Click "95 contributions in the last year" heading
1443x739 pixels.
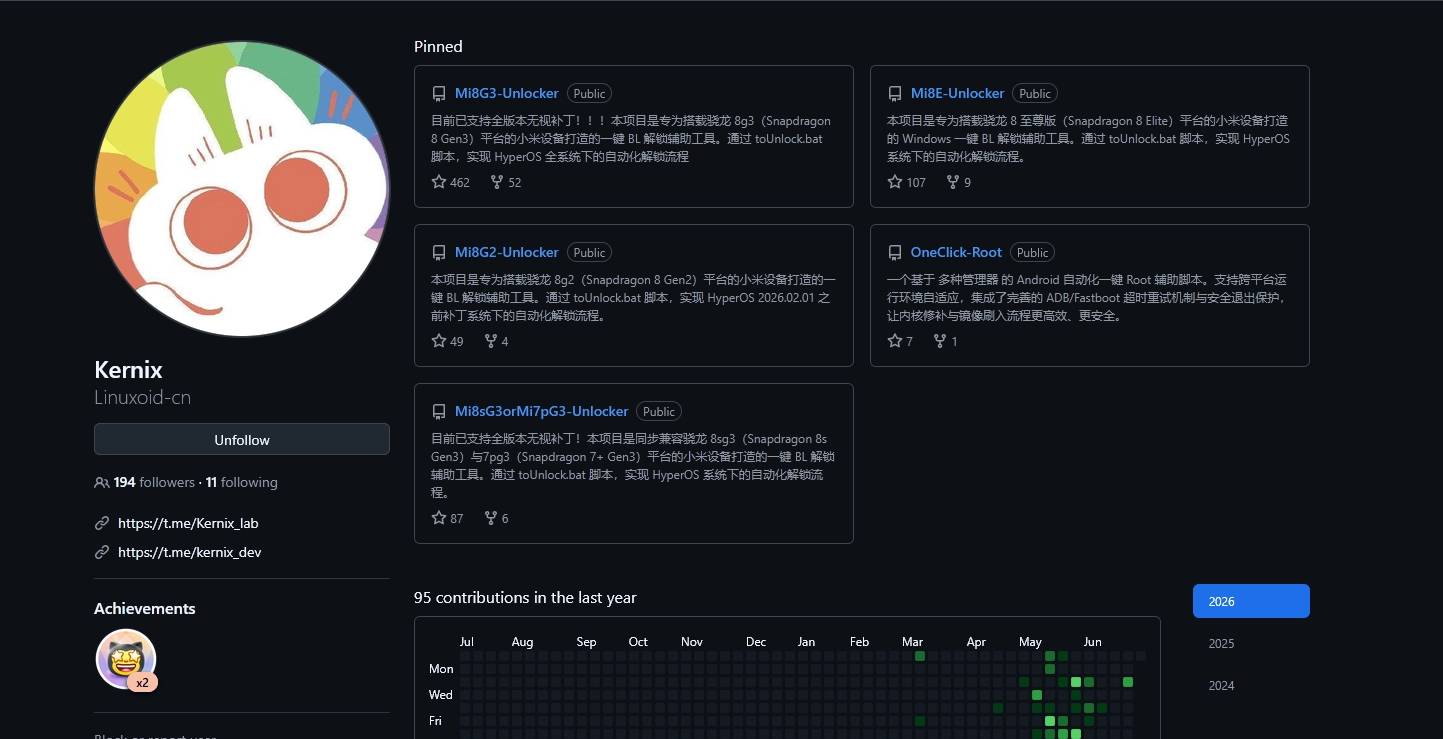[x=525, y=598]
